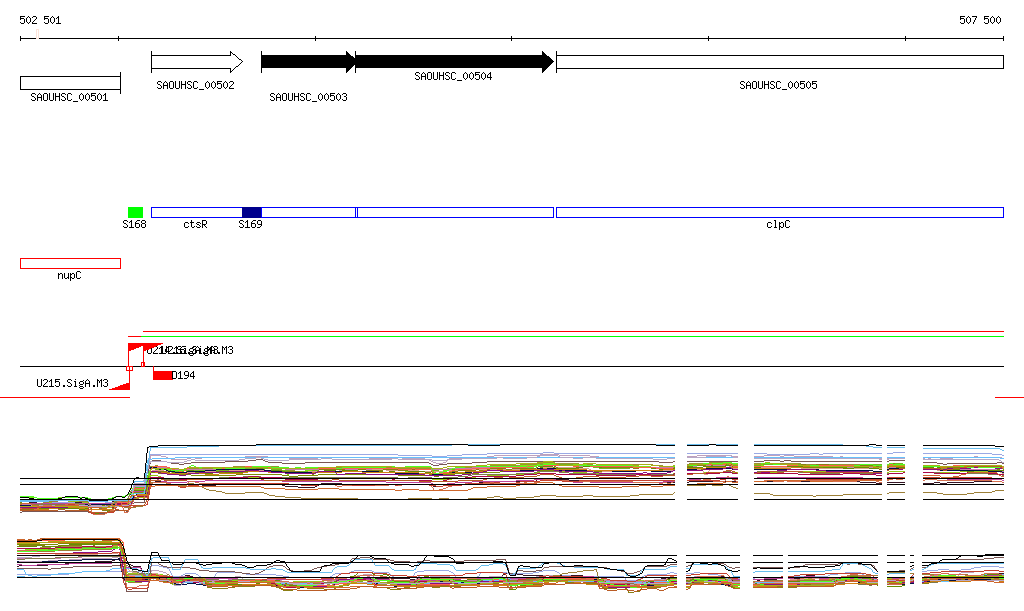Select the black SAOUHSC_00504 gene arrow
The height and width of the screenshot is (611, 1024).
(455, 62)
